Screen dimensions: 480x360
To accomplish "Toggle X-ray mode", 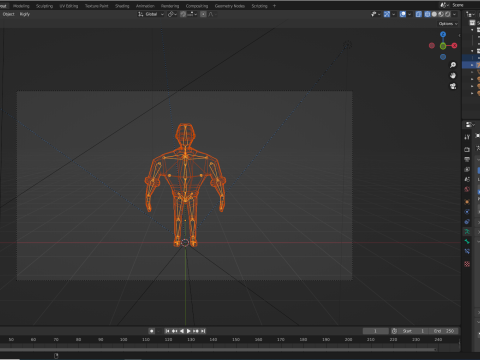I will click(x=419, y=14).
